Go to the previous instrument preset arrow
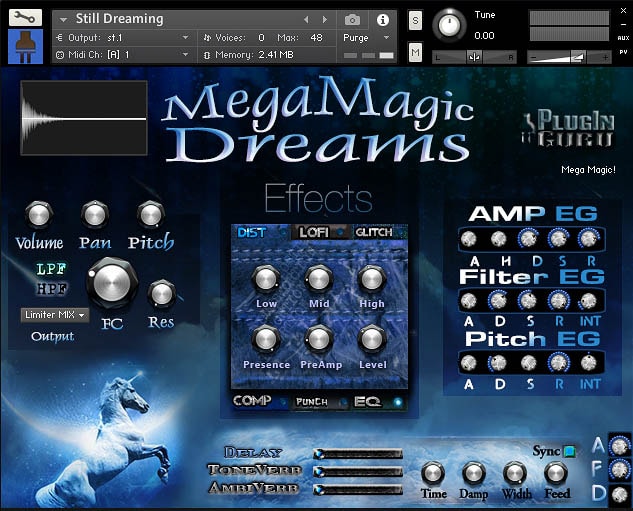The image size is (633, 511). point(308,19)
